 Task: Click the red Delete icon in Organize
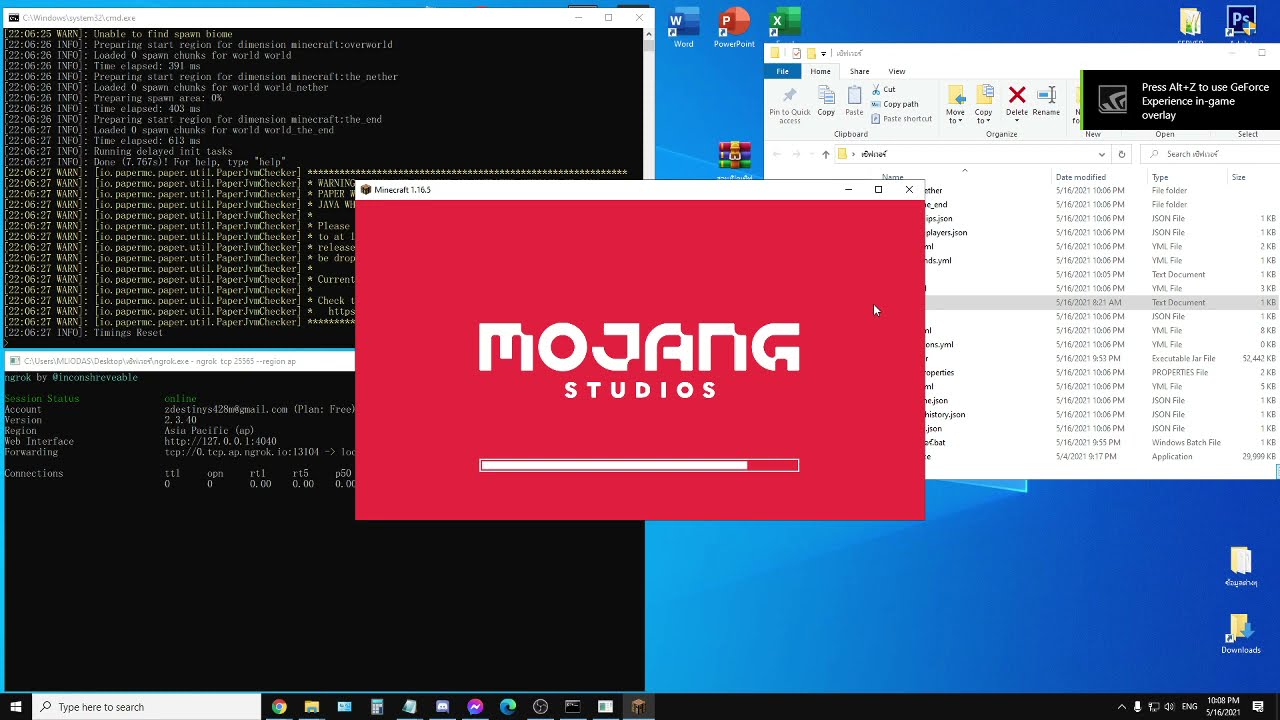pyautogui.click(x=1017, y=95)
